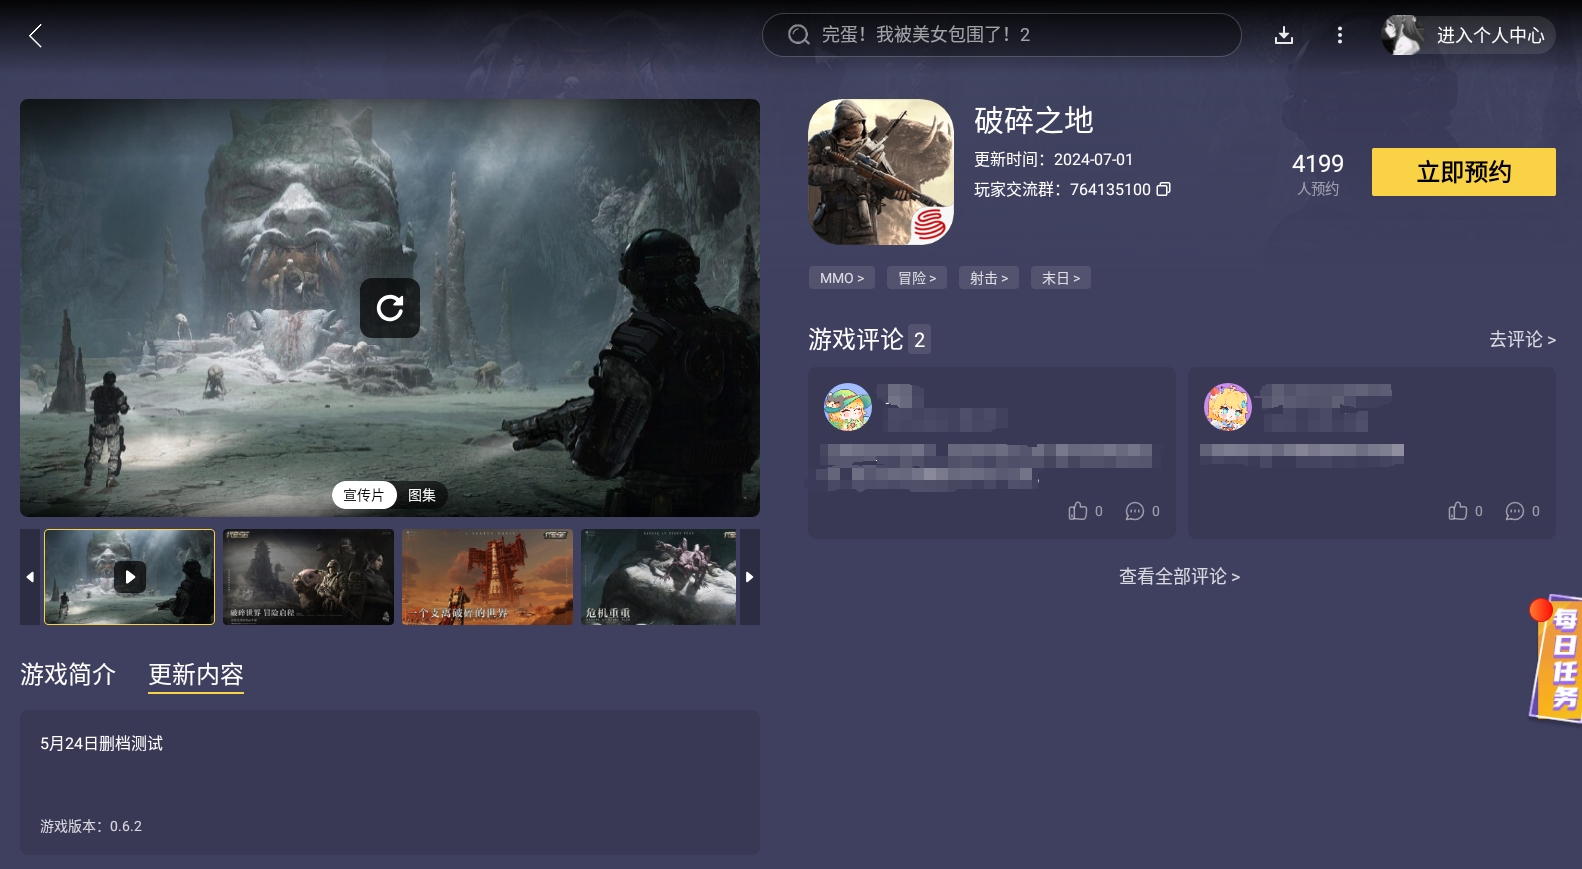
Task: Show next thumbnails with the right arrow
Action: (749, 577)
